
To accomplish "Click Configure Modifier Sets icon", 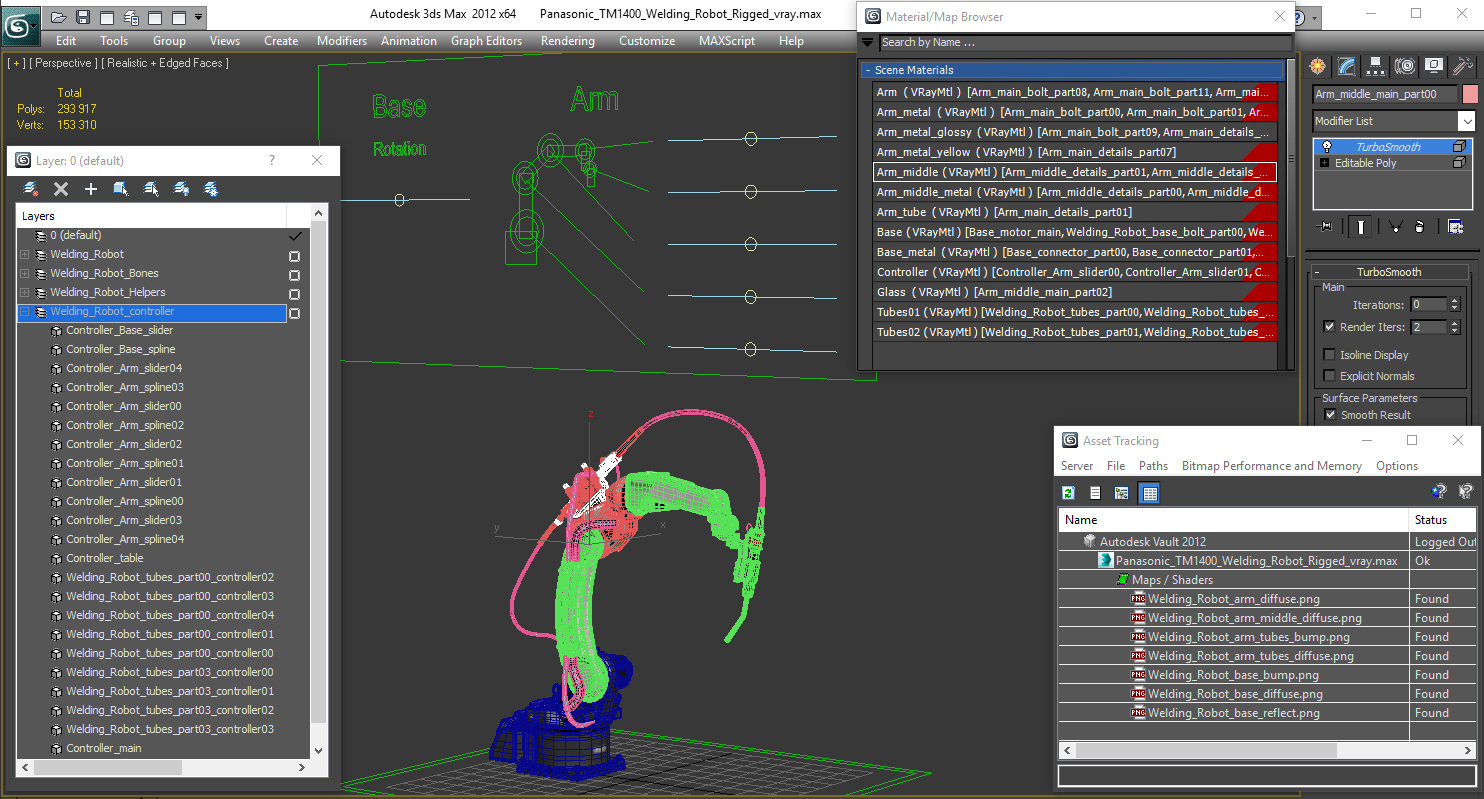I will 1455,227.
